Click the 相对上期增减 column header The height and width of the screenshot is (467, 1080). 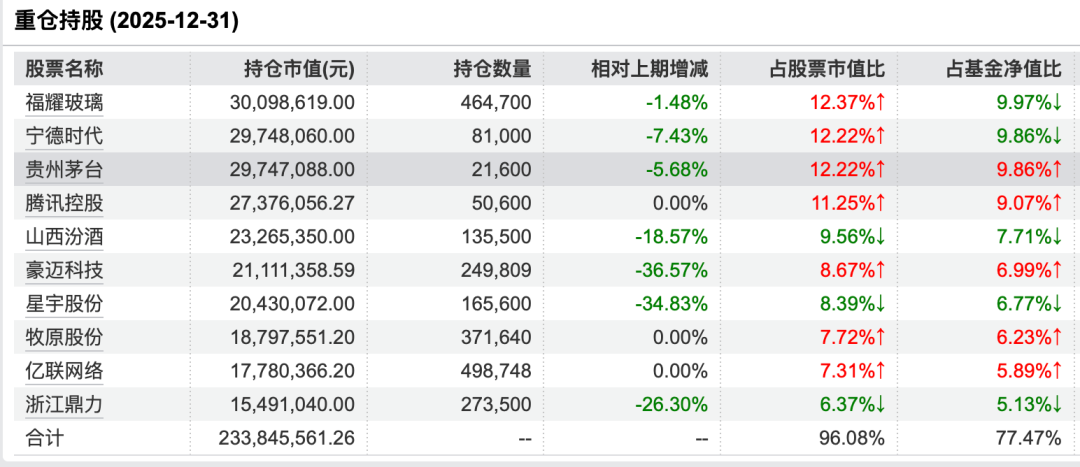tap(650, 69)
